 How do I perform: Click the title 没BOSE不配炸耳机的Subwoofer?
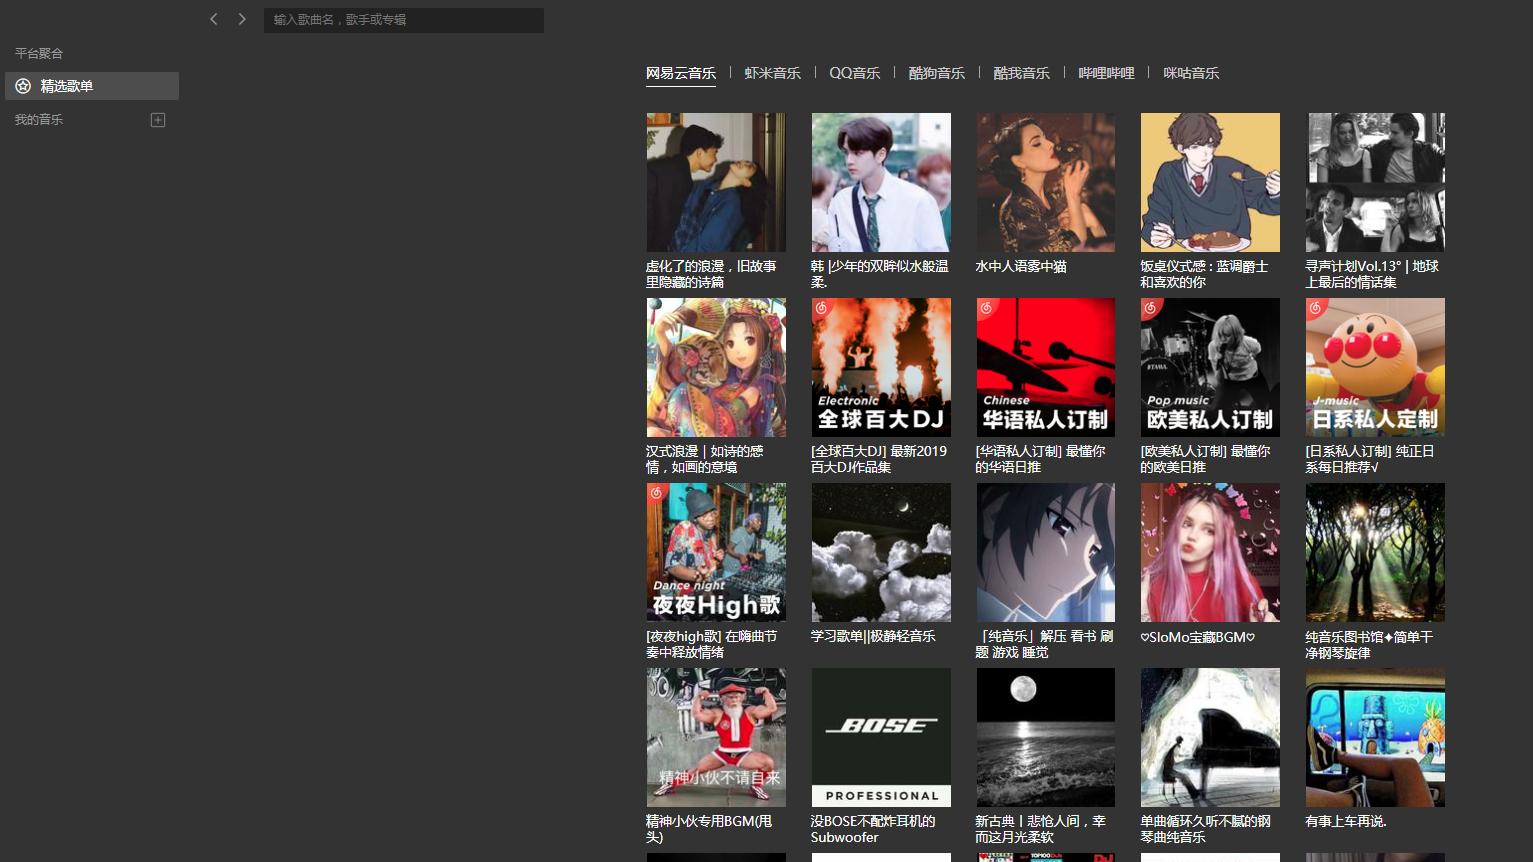pyautogui.click(x=873, y=829)
